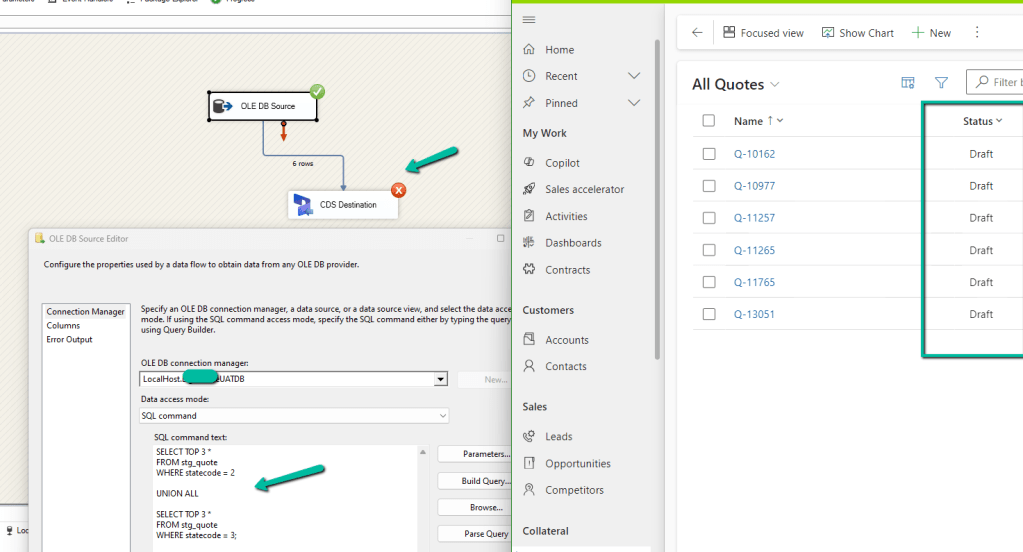Click the Build Query... button
This screenshot has height=552, width=1023.
(474, 480)
